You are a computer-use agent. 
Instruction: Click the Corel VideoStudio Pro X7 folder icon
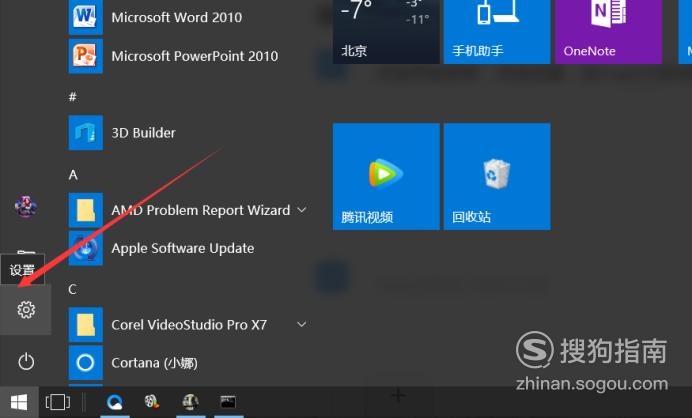86,325
